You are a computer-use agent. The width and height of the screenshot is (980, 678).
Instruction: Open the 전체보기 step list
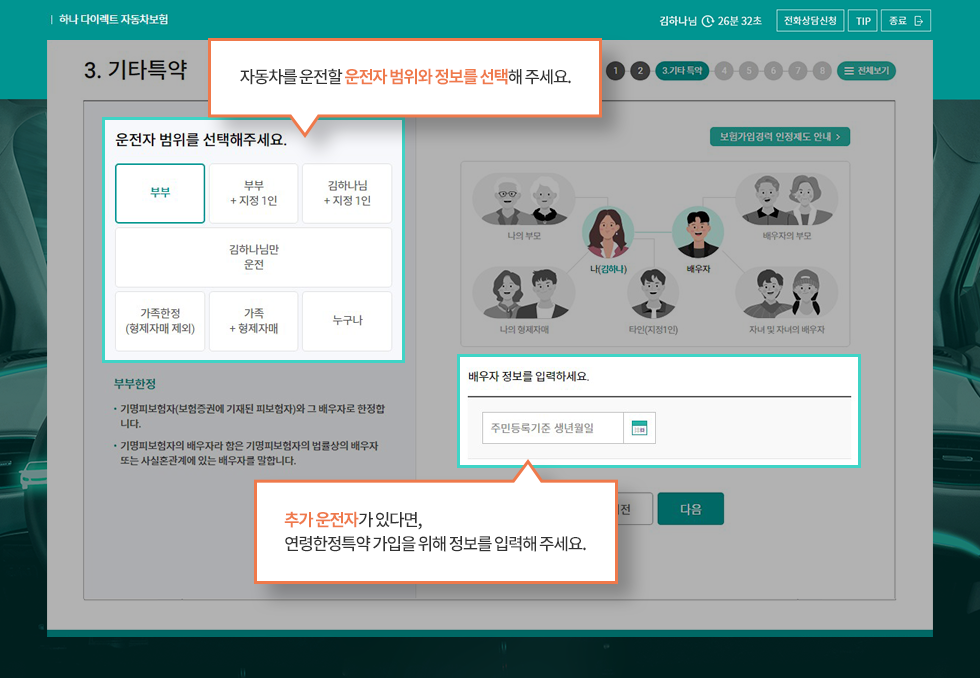pyautogui.click(x=866, y=71)
